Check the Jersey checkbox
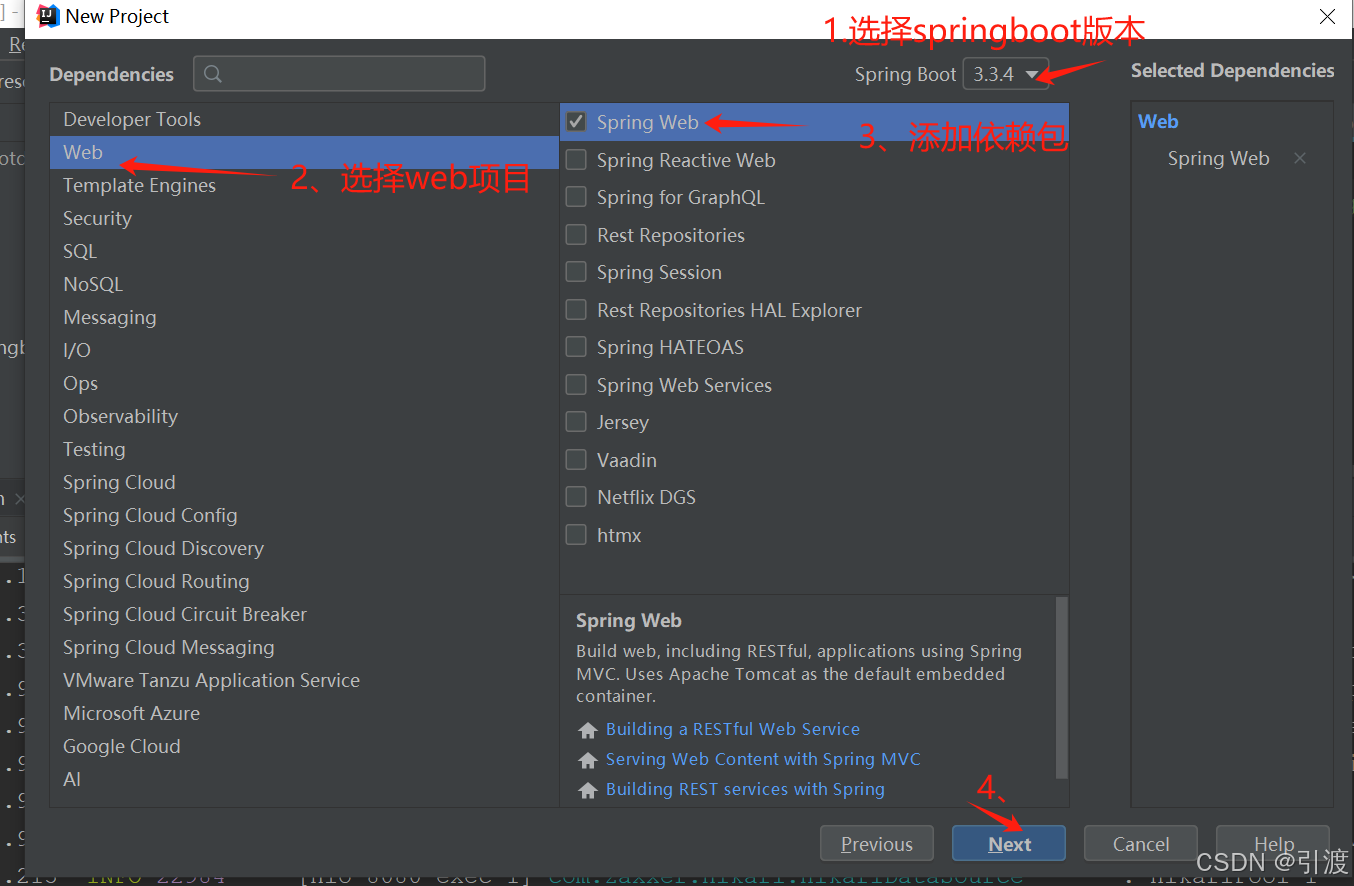 (x=576, y=422)
